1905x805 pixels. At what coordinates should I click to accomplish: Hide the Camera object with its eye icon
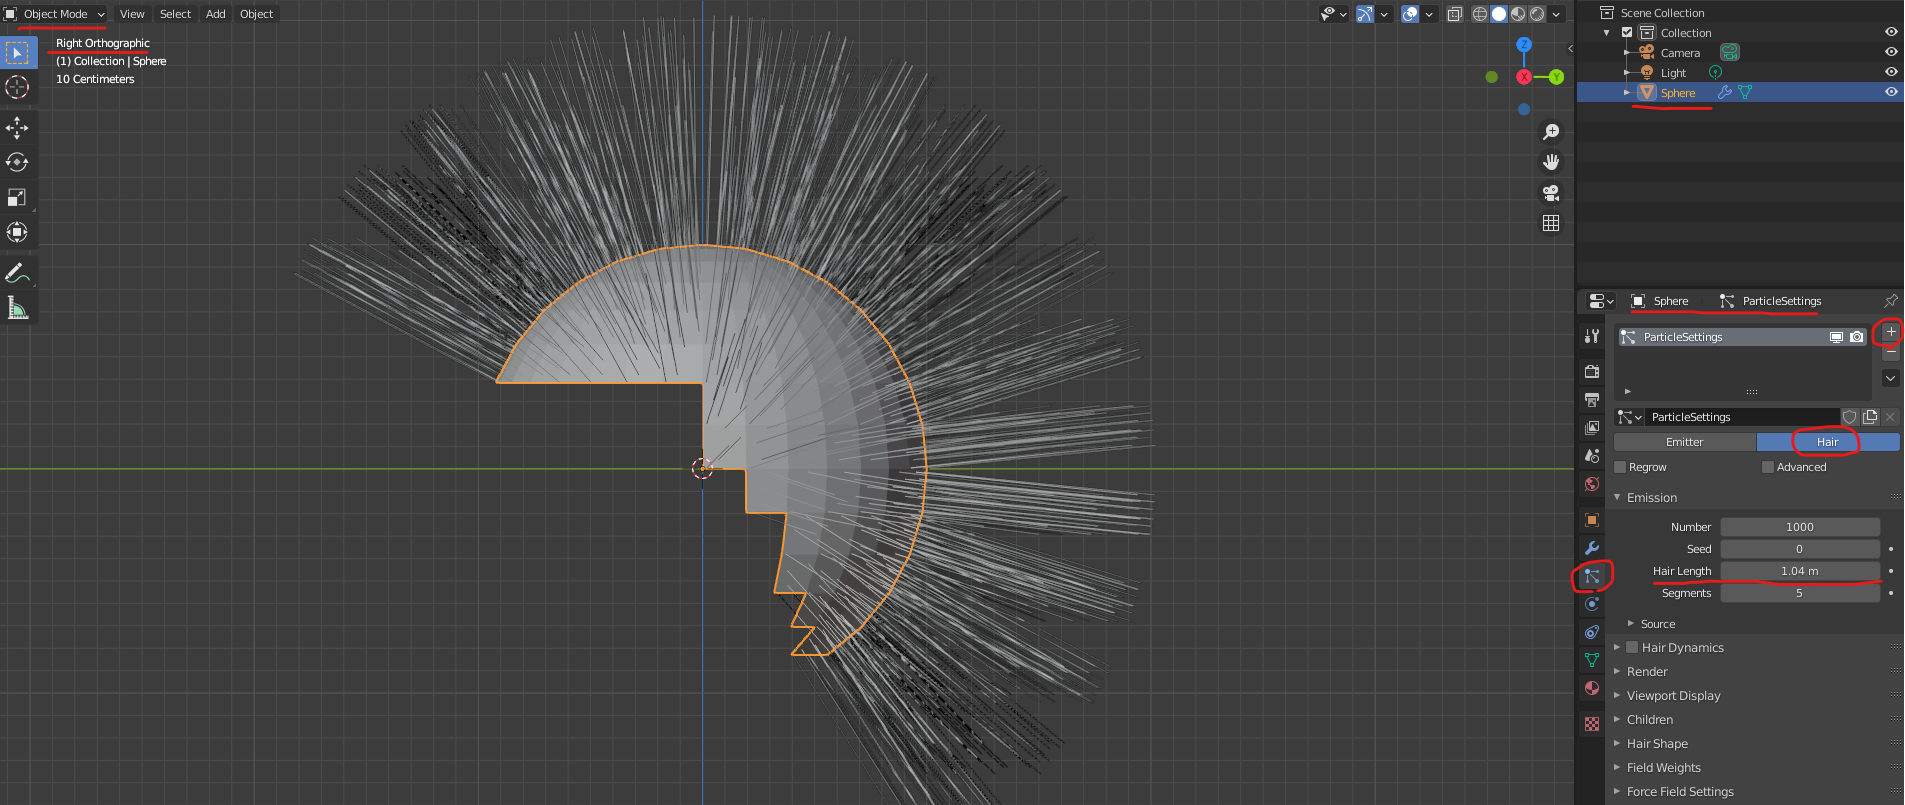tap(1891, 52)
